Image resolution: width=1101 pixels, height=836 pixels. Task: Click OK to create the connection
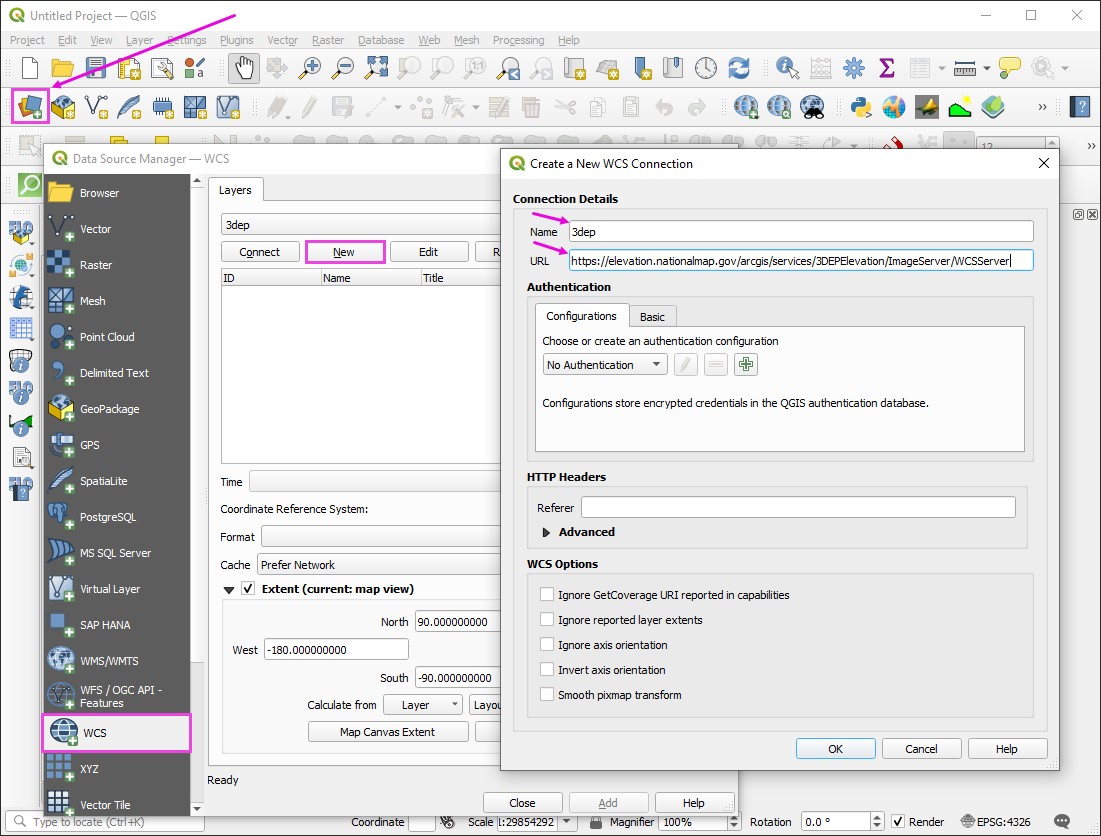pyautogui.click(x=835, y=749)
